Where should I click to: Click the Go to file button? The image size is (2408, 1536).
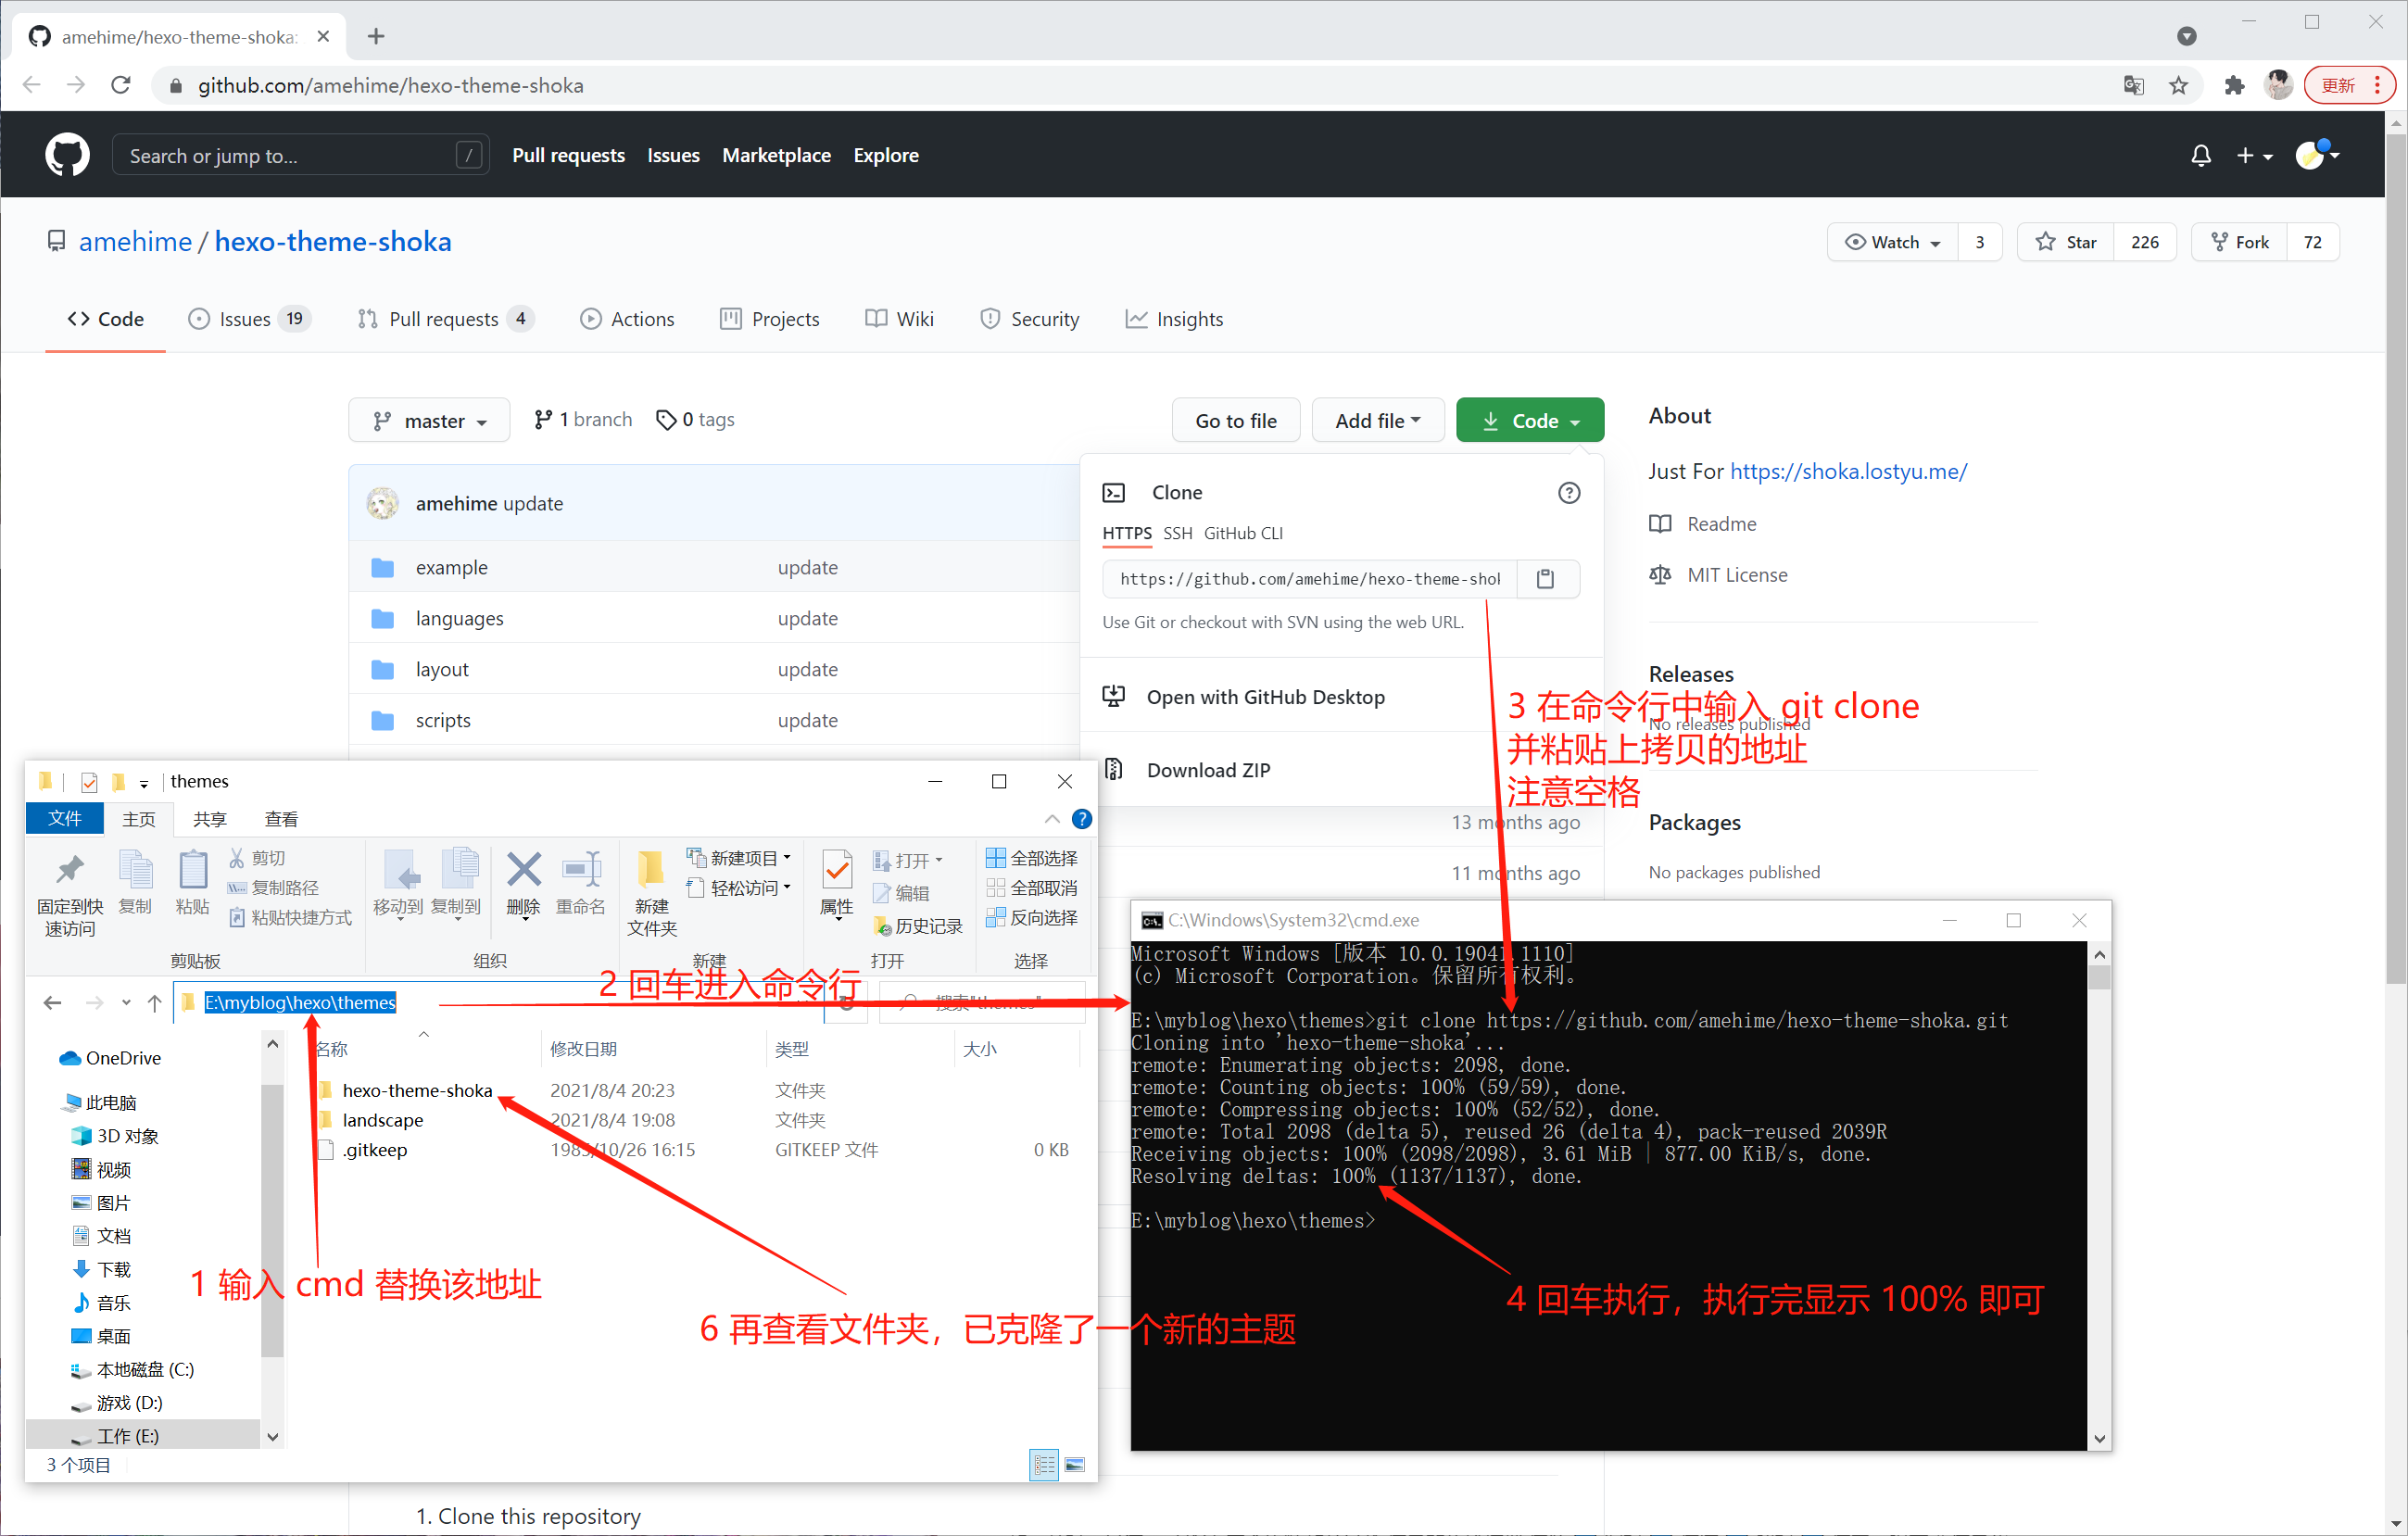1234,420
